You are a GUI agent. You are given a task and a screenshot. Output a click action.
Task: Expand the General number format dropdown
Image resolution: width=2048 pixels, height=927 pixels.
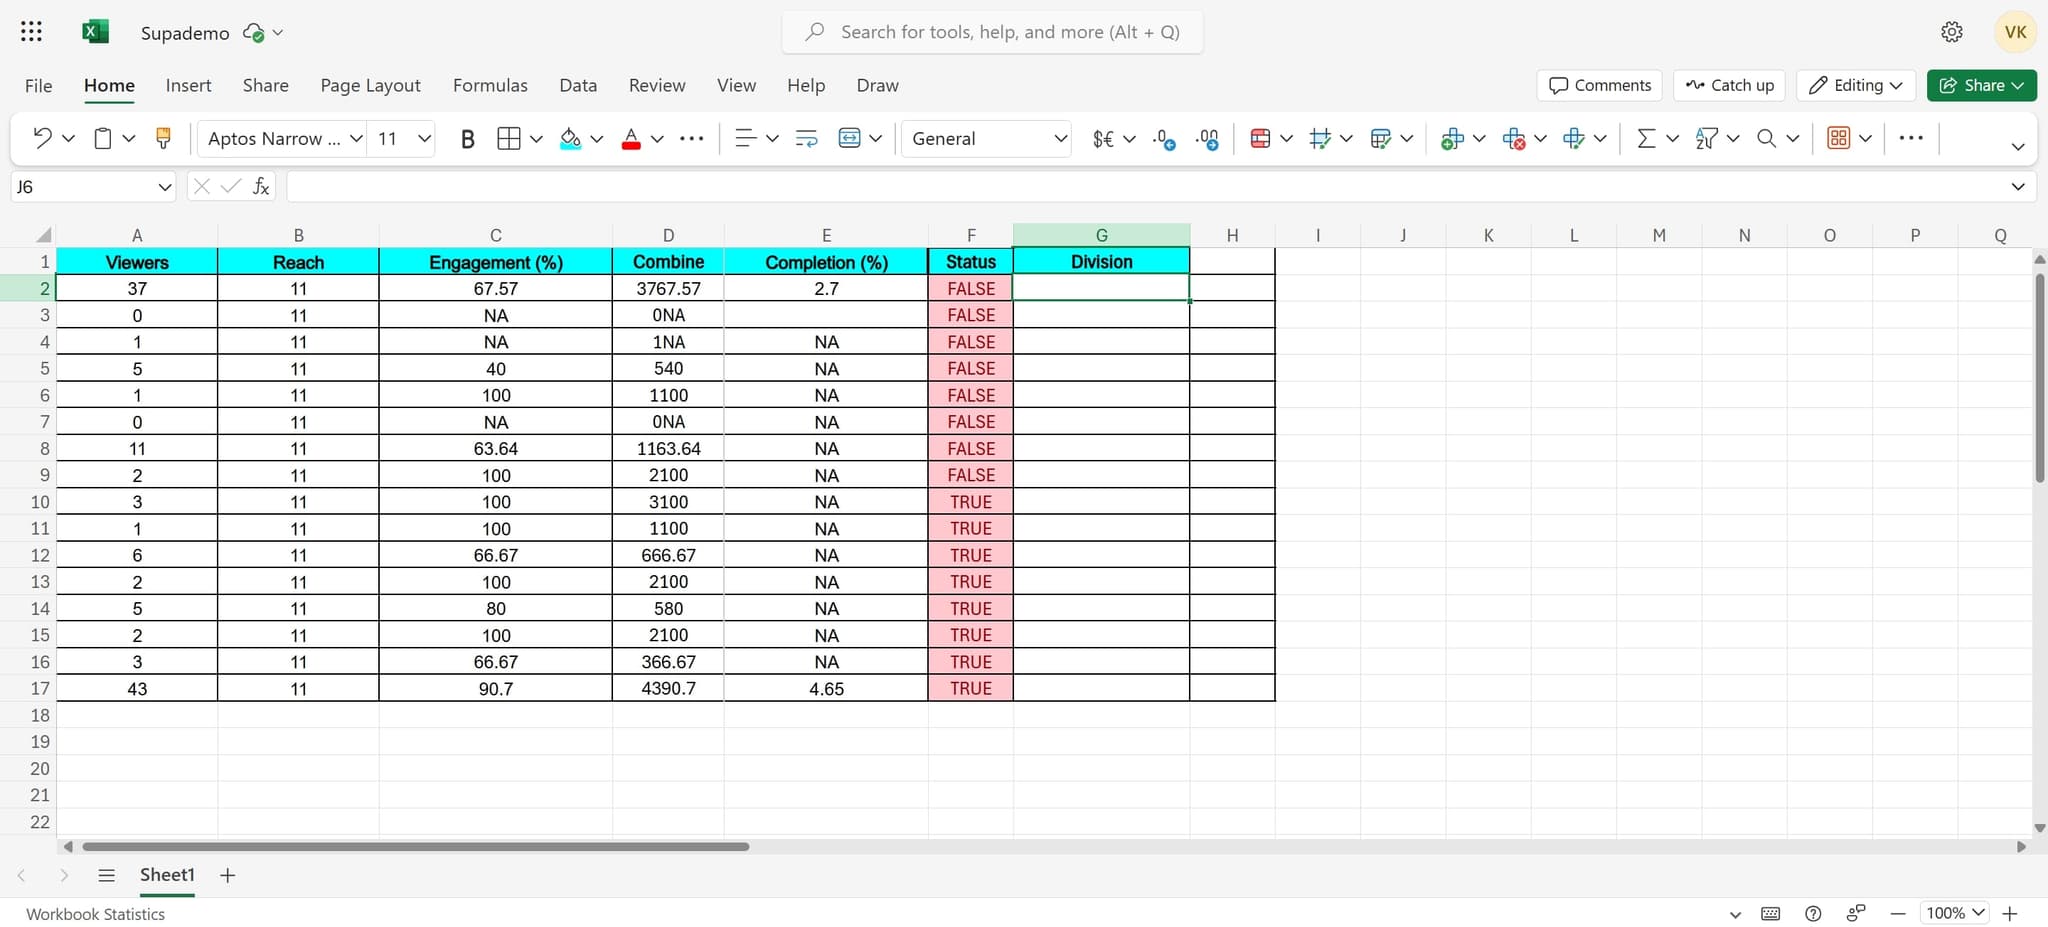tap(1060, 138)
